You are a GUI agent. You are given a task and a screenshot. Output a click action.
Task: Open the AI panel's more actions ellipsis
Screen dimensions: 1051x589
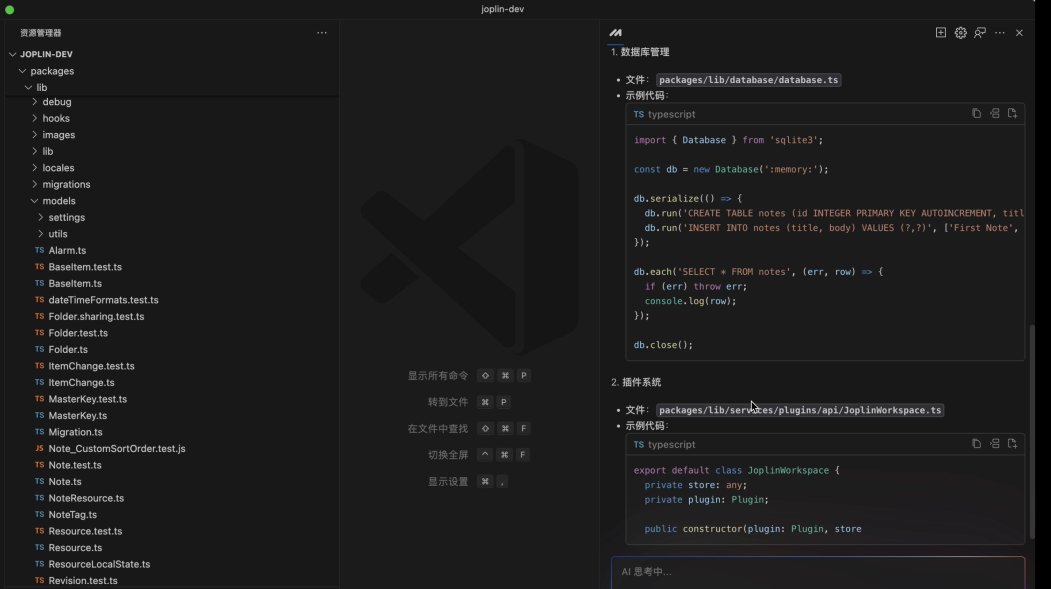(x=999, y=33)
